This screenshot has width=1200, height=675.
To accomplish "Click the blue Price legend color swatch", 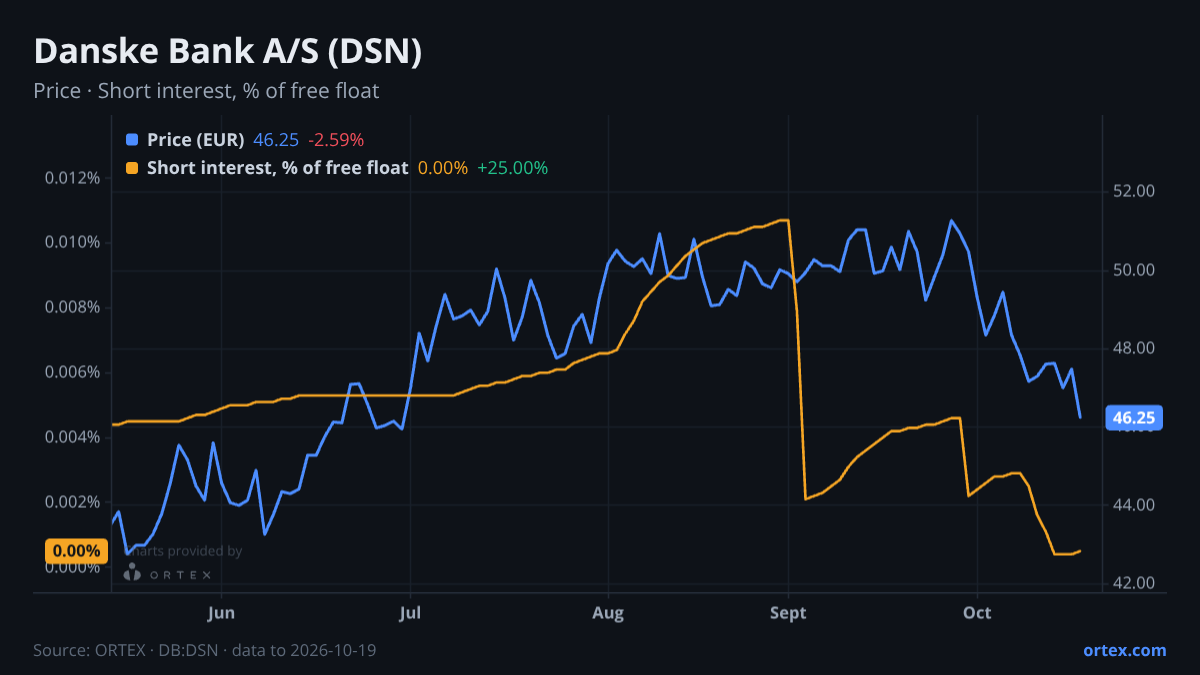I will pyautogui.click(x=132, y=139).
